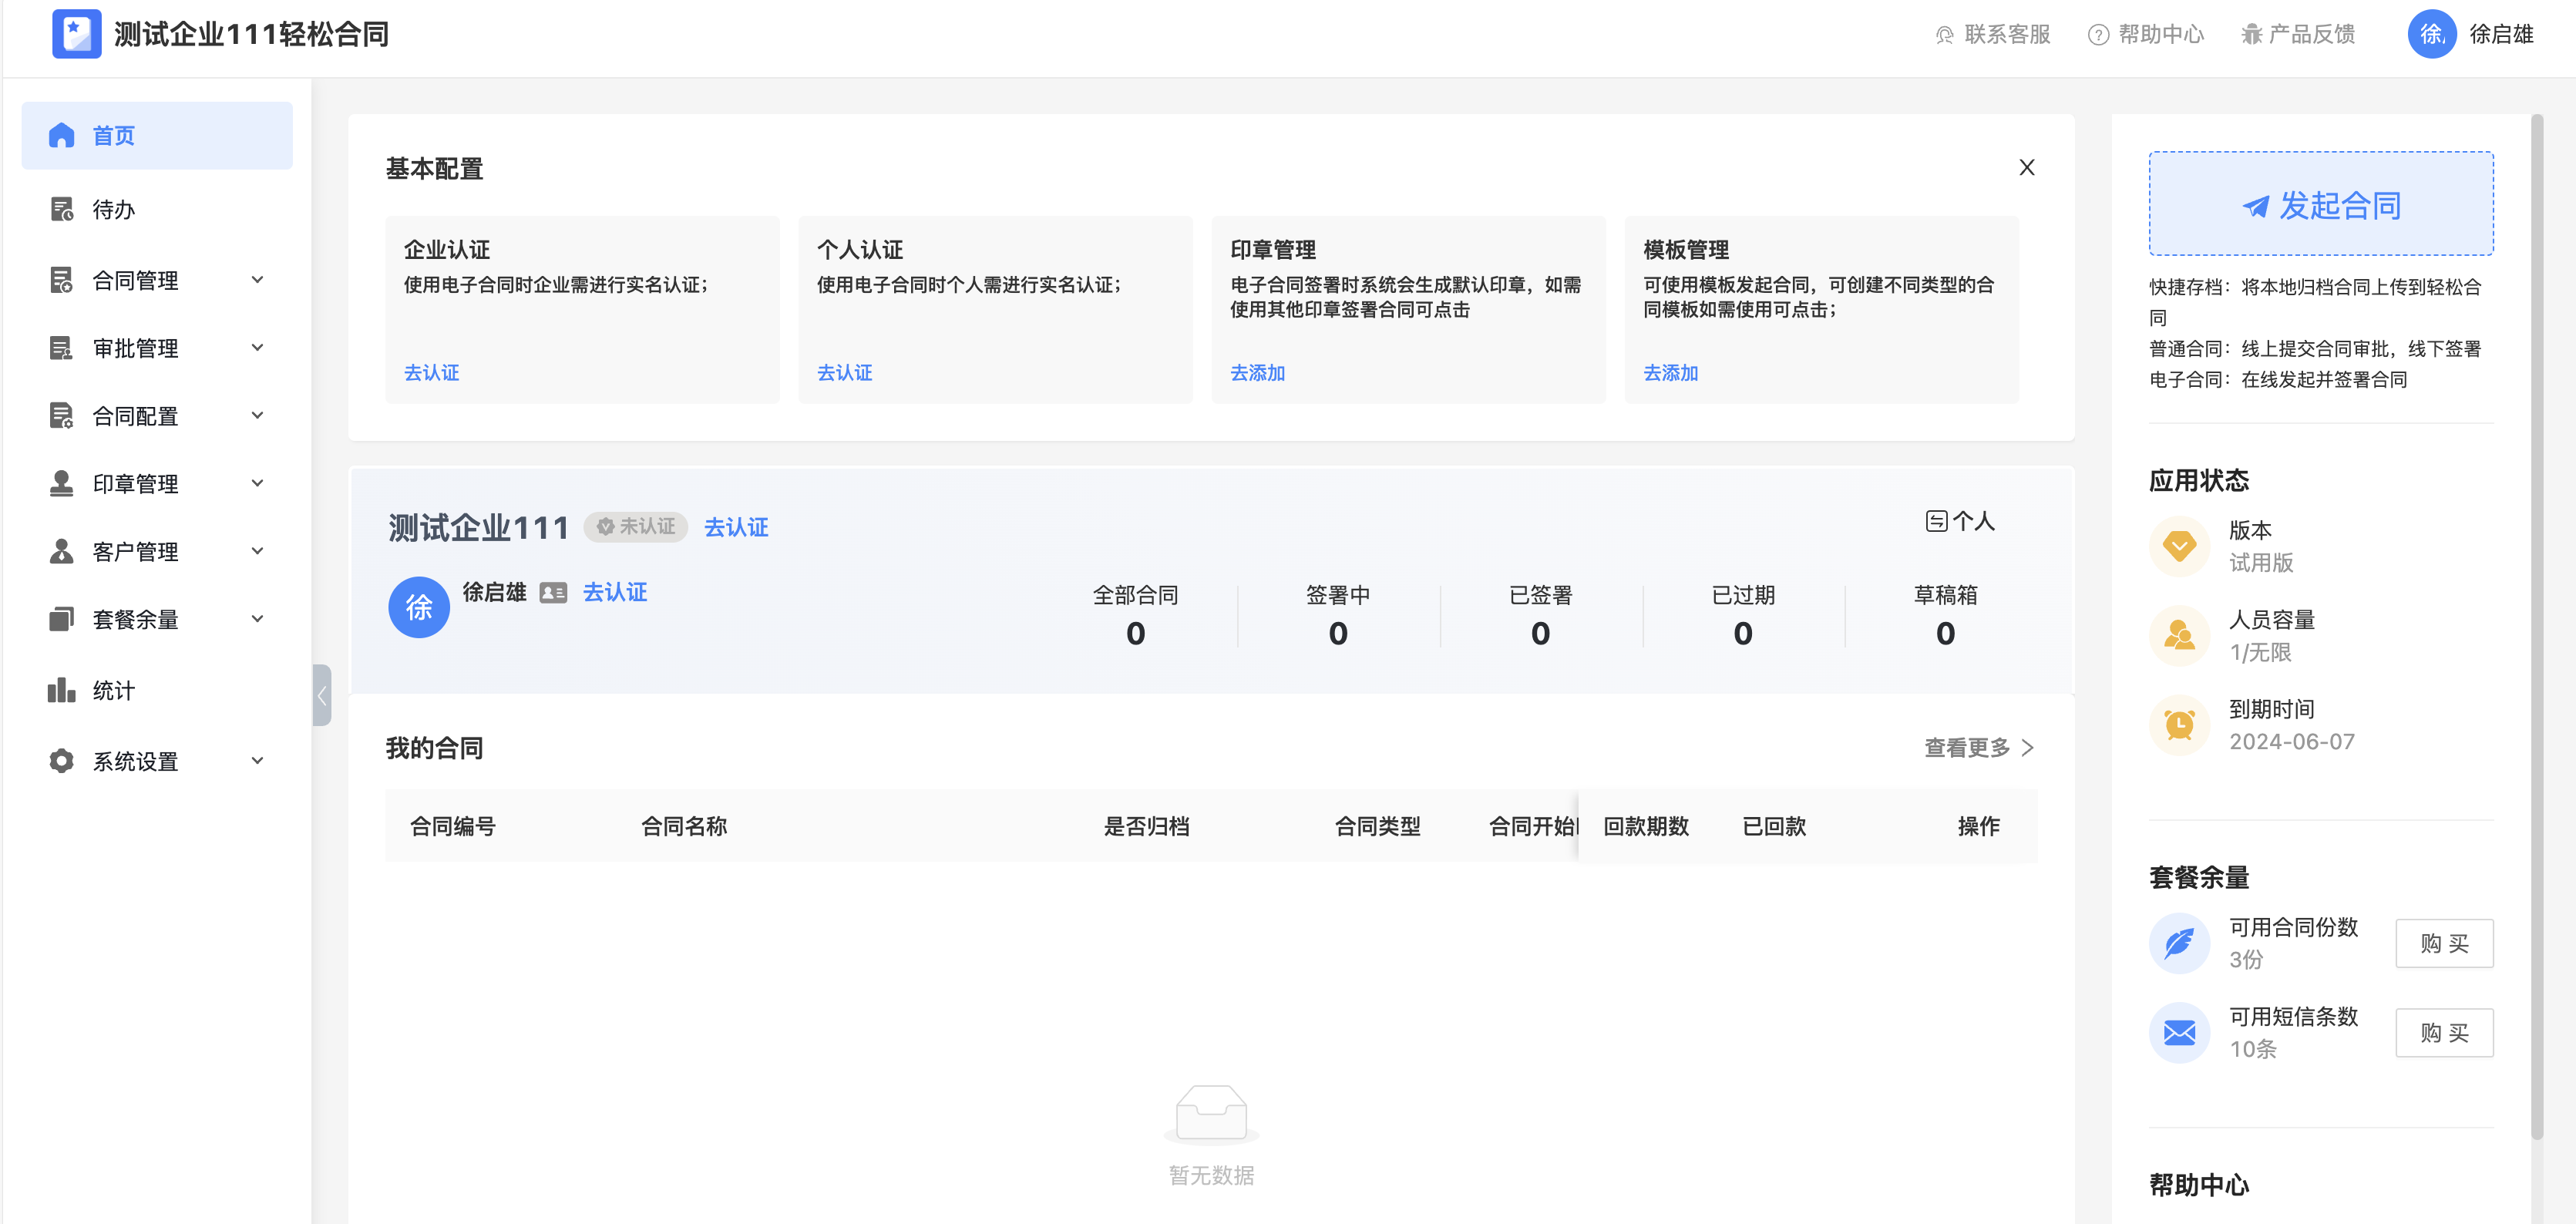This screenshot has height=1224, width=2576.
Task: Click the headset icon beside 联系客服
Action: 1944,35
